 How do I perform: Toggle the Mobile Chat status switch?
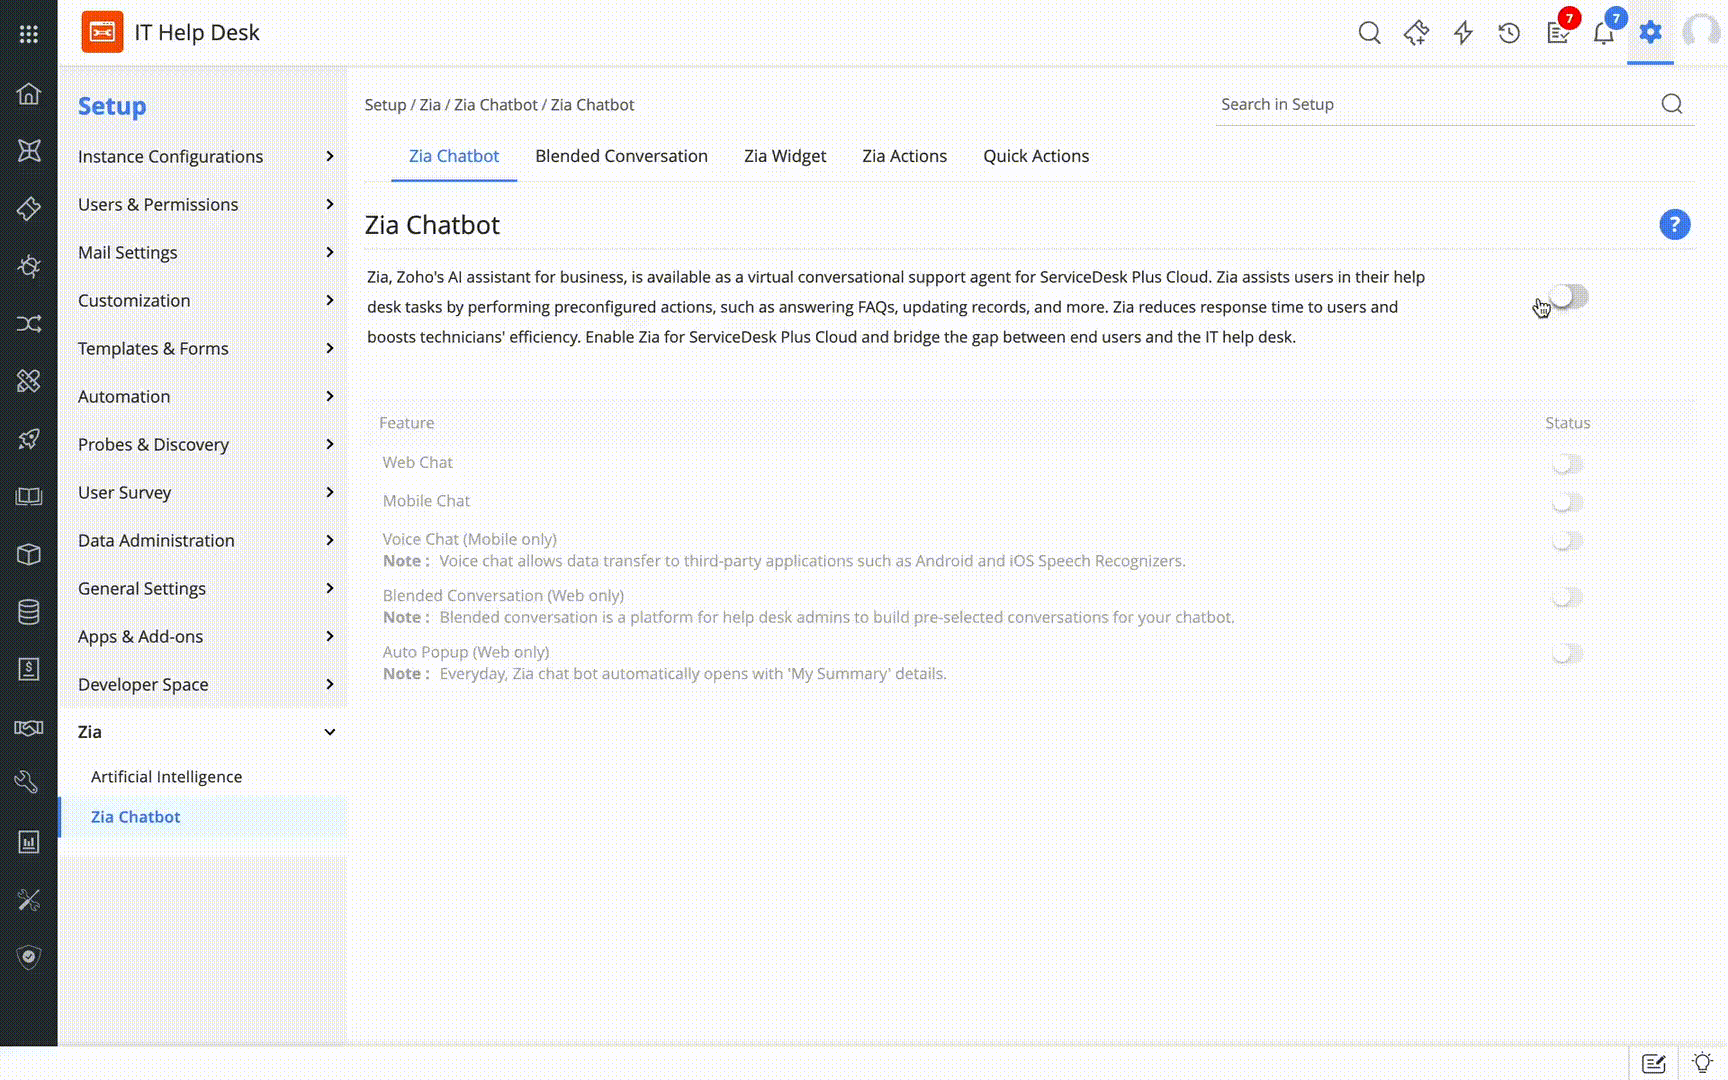[x=1567, y=501]
